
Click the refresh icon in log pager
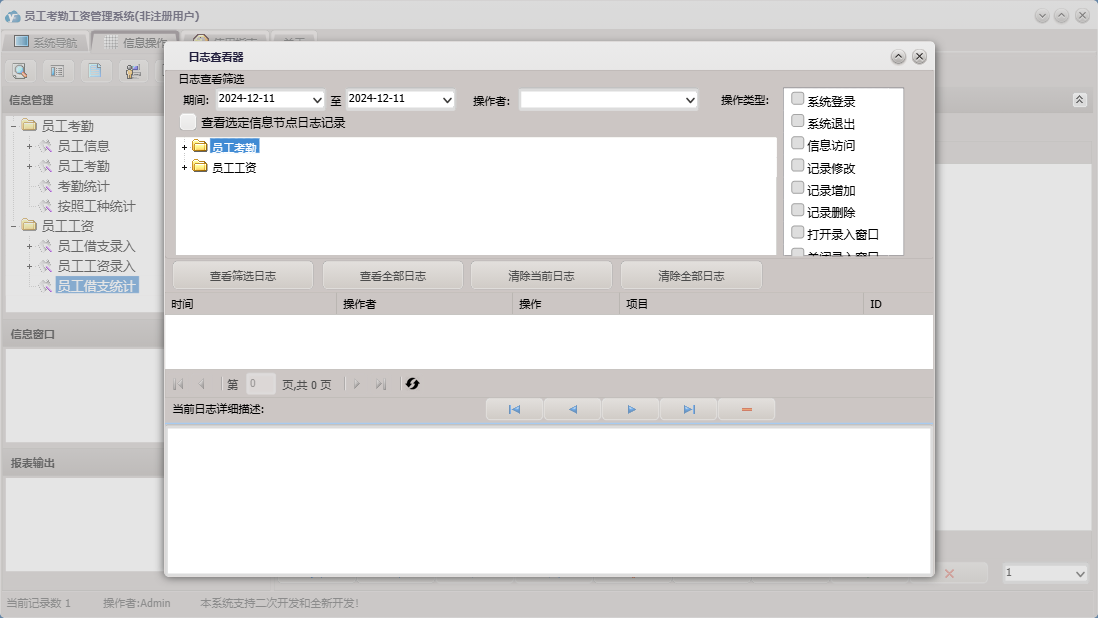point(412,384)
